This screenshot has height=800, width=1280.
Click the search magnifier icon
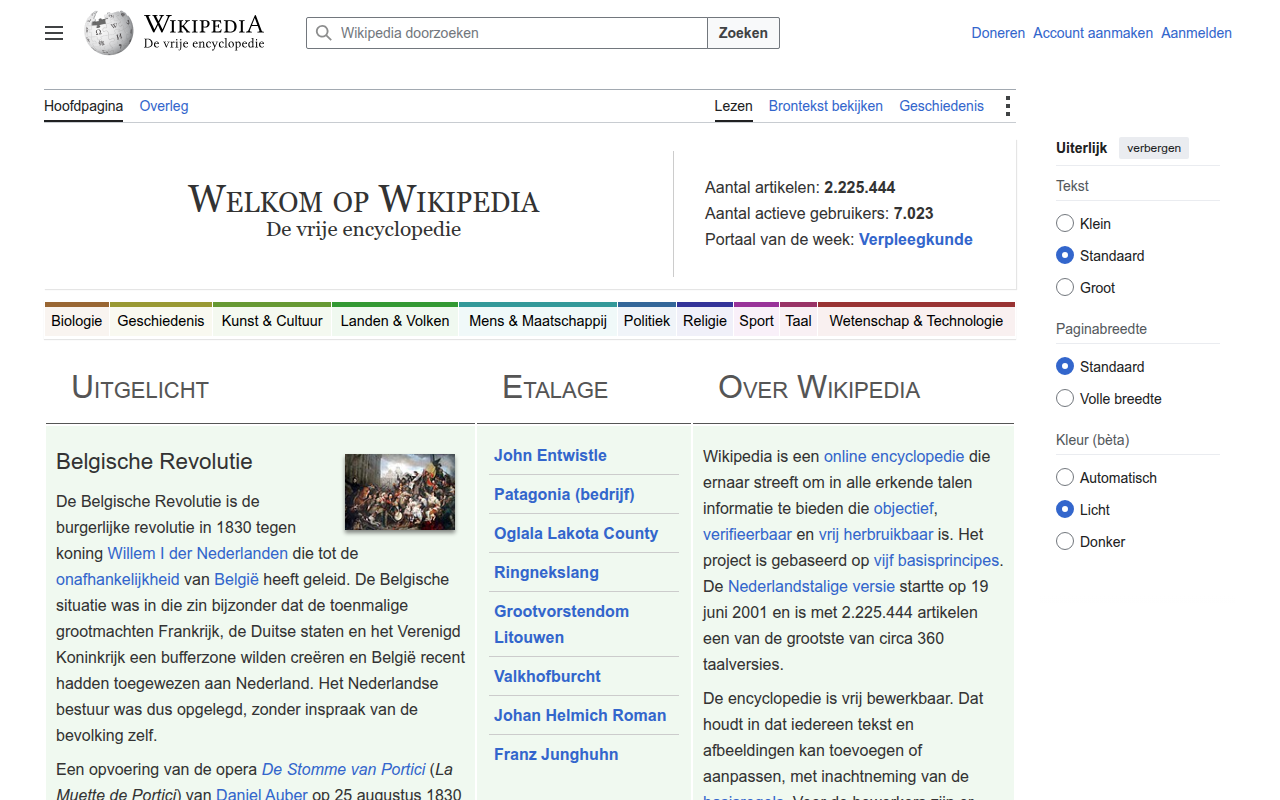point(323,33)
